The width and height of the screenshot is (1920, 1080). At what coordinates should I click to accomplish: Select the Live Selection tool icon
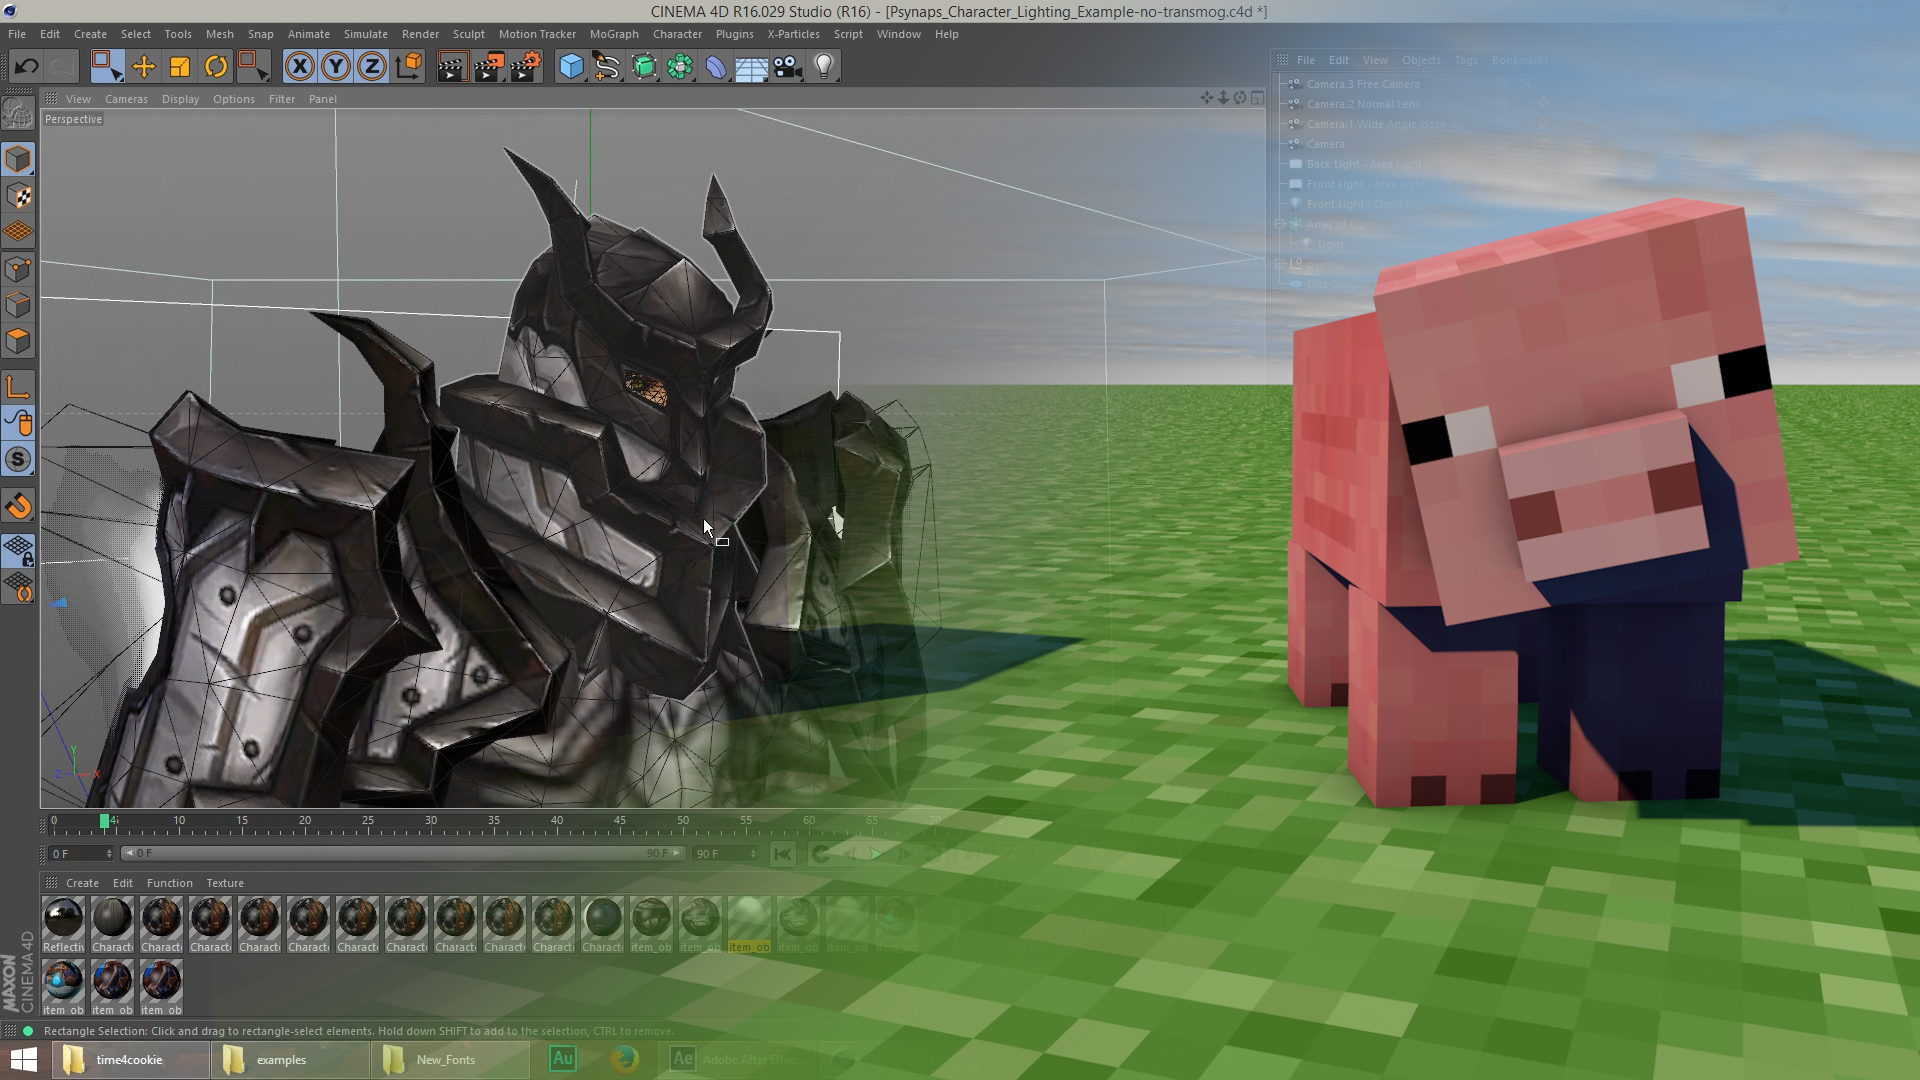click(106, 67)
